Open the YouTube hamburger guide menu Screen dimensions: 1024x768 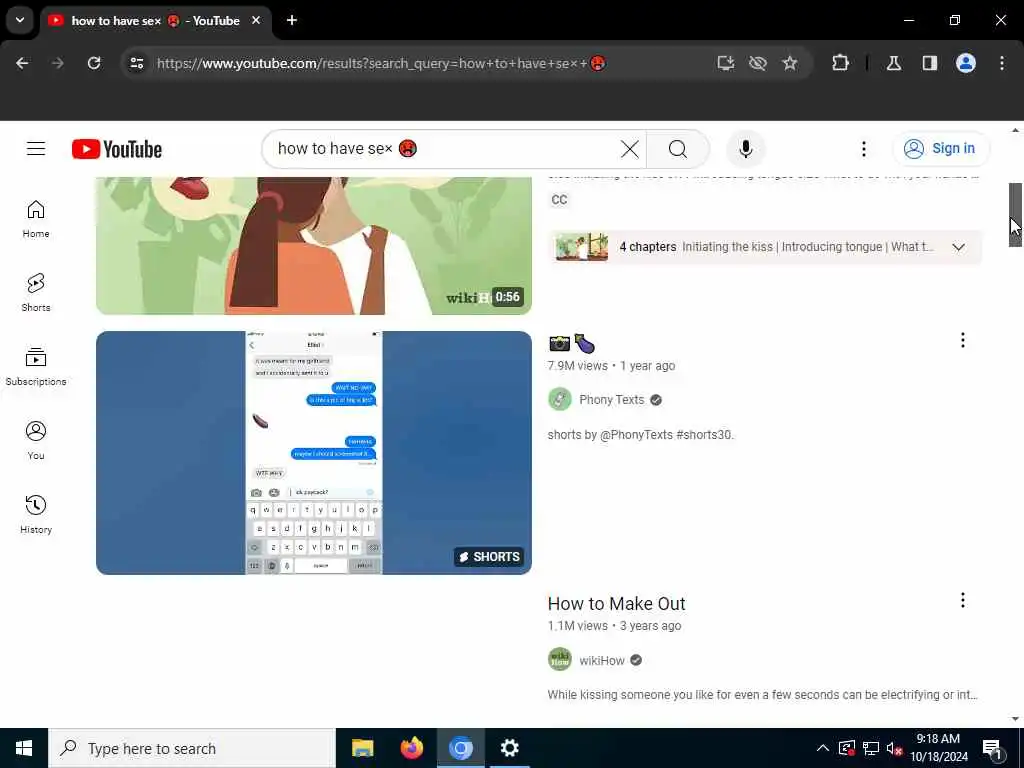pos(36,149)
